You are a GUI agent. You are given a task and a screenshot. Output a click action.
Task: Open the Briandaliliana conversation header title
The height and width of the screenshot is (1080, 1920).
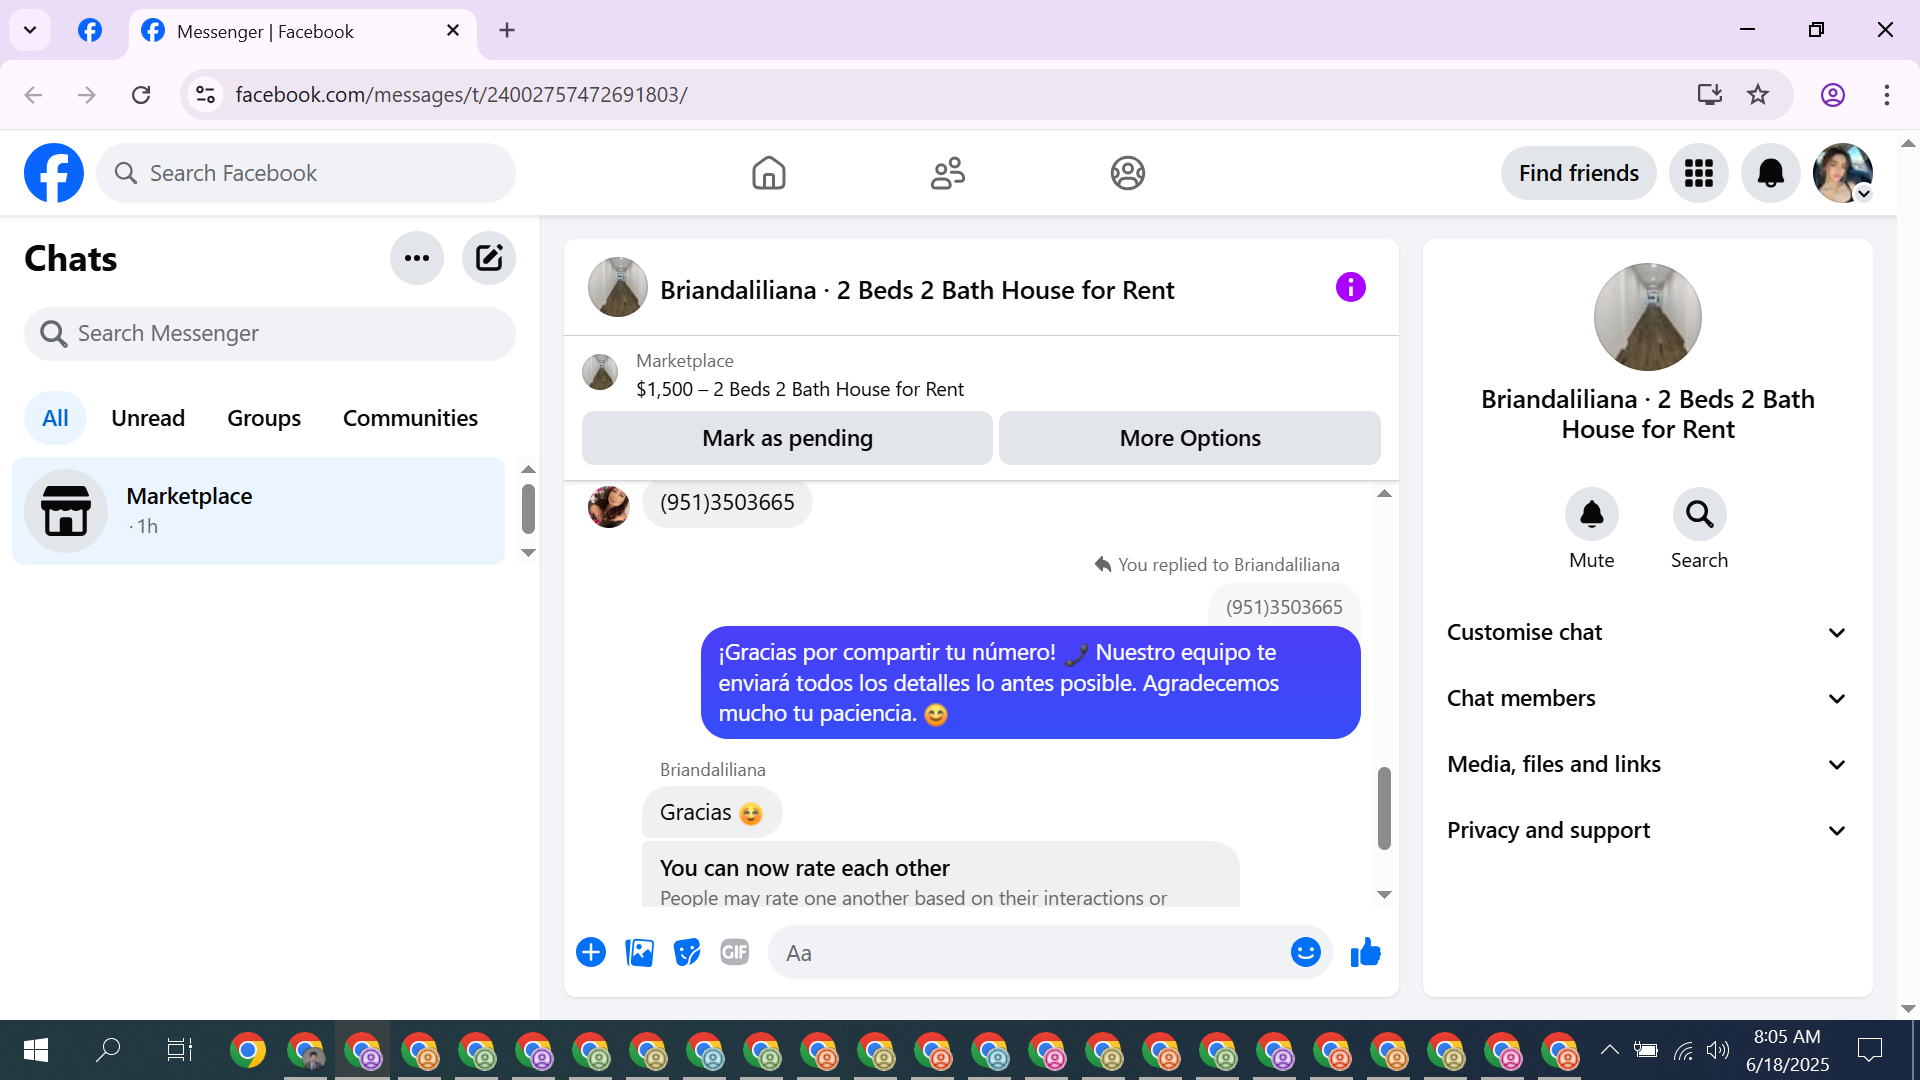pos(917,290)
